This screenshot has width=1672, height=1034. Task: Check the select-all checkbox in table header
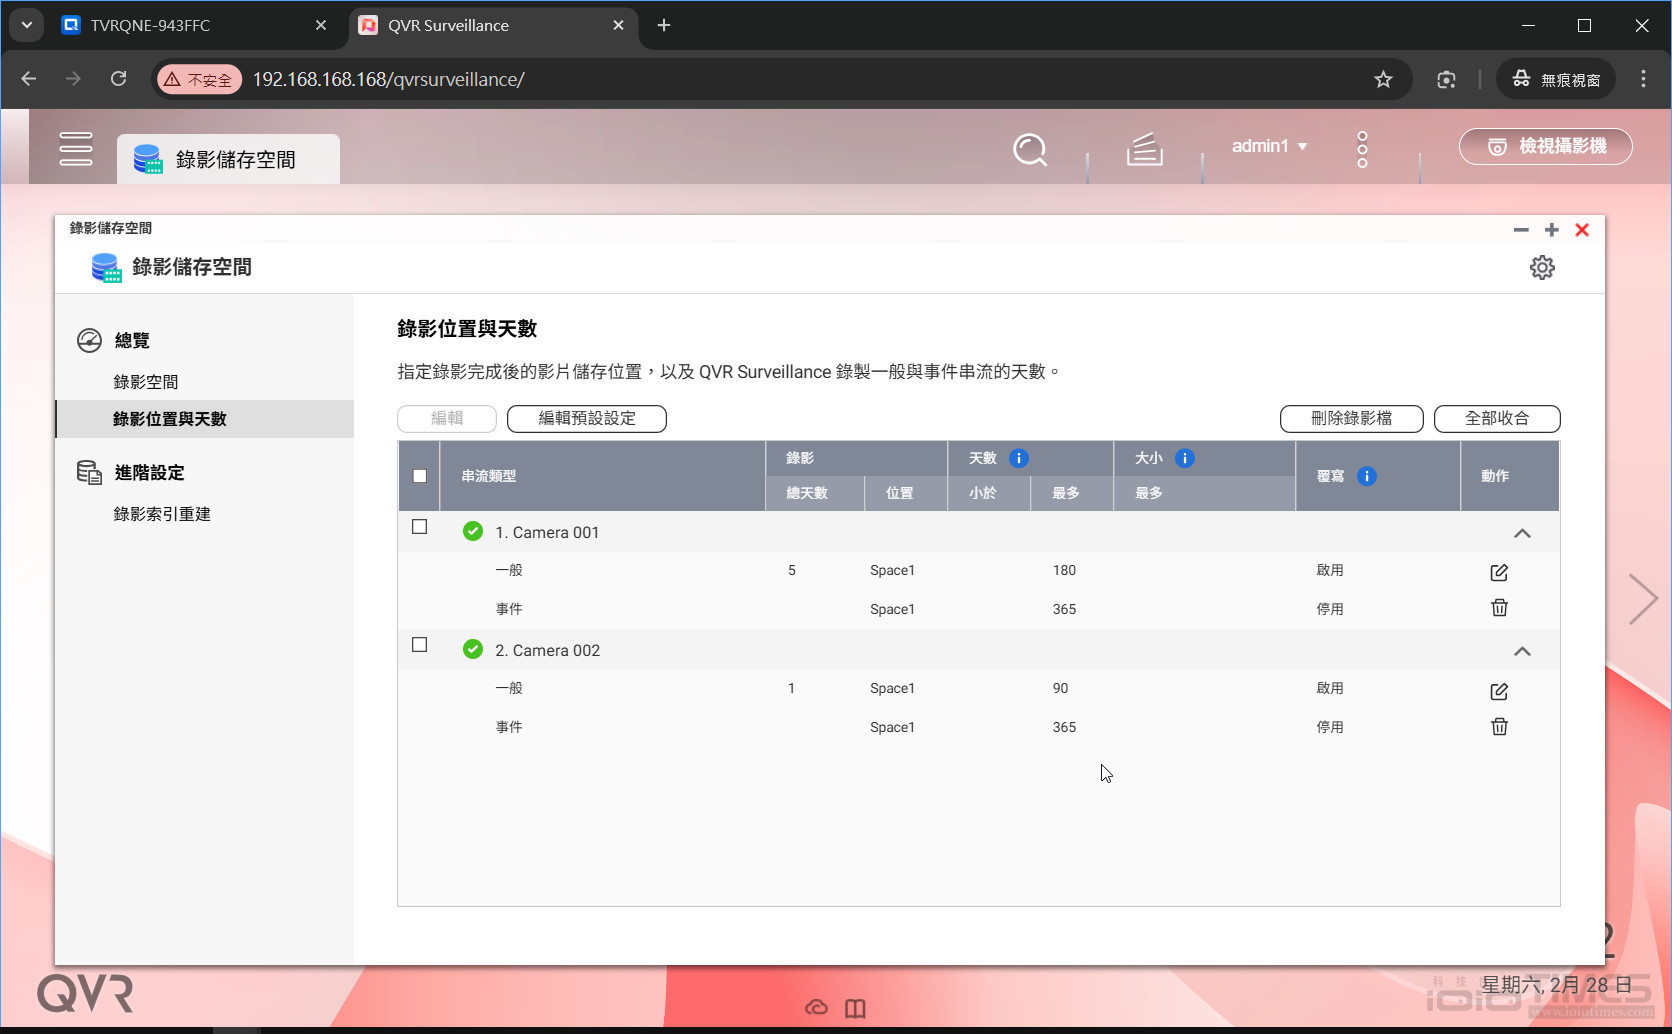419,476
